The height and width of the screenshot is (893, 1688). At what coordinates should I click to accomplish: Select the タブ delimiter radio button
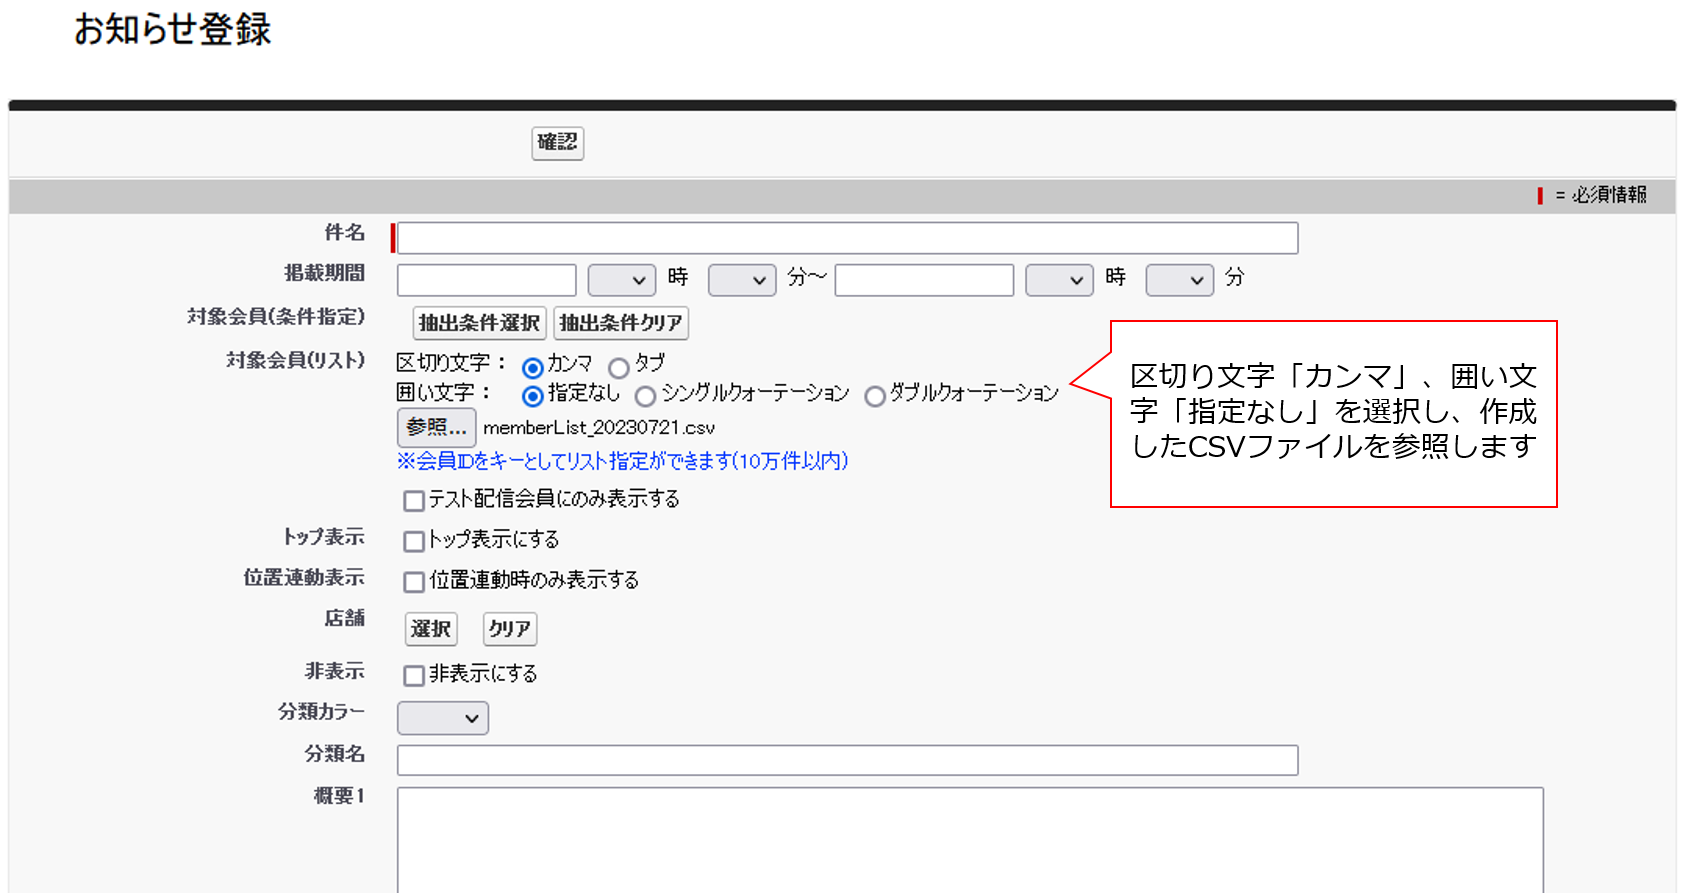[x=619, y=368]
